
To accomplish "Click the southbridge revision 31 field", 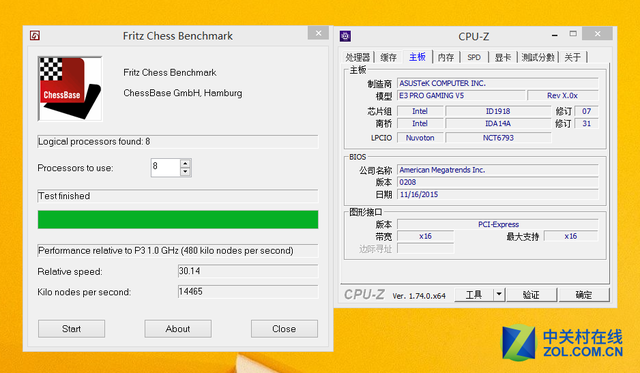I will coord(587,123).
